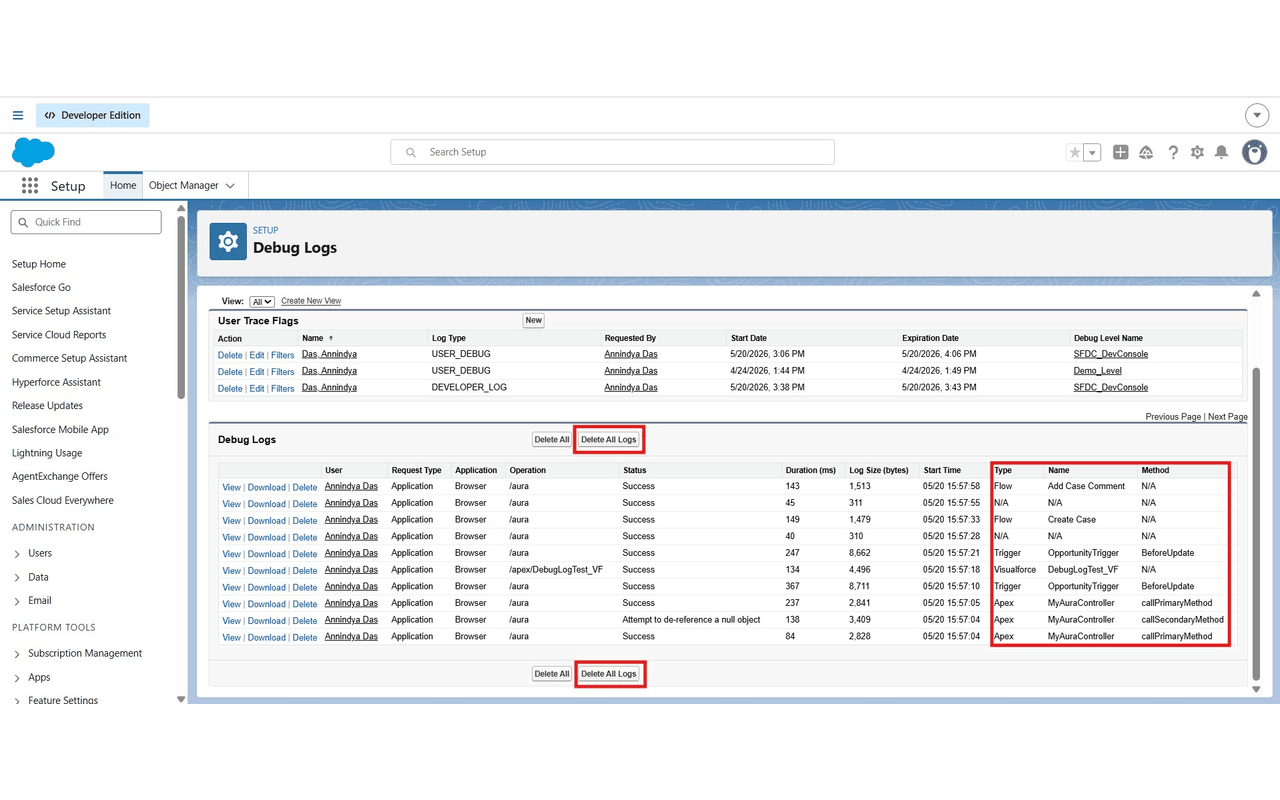Download the 15:57:21 OpportunityTrigger log
This screenshot has width=1280, height=800.
(x=267, y=554)
